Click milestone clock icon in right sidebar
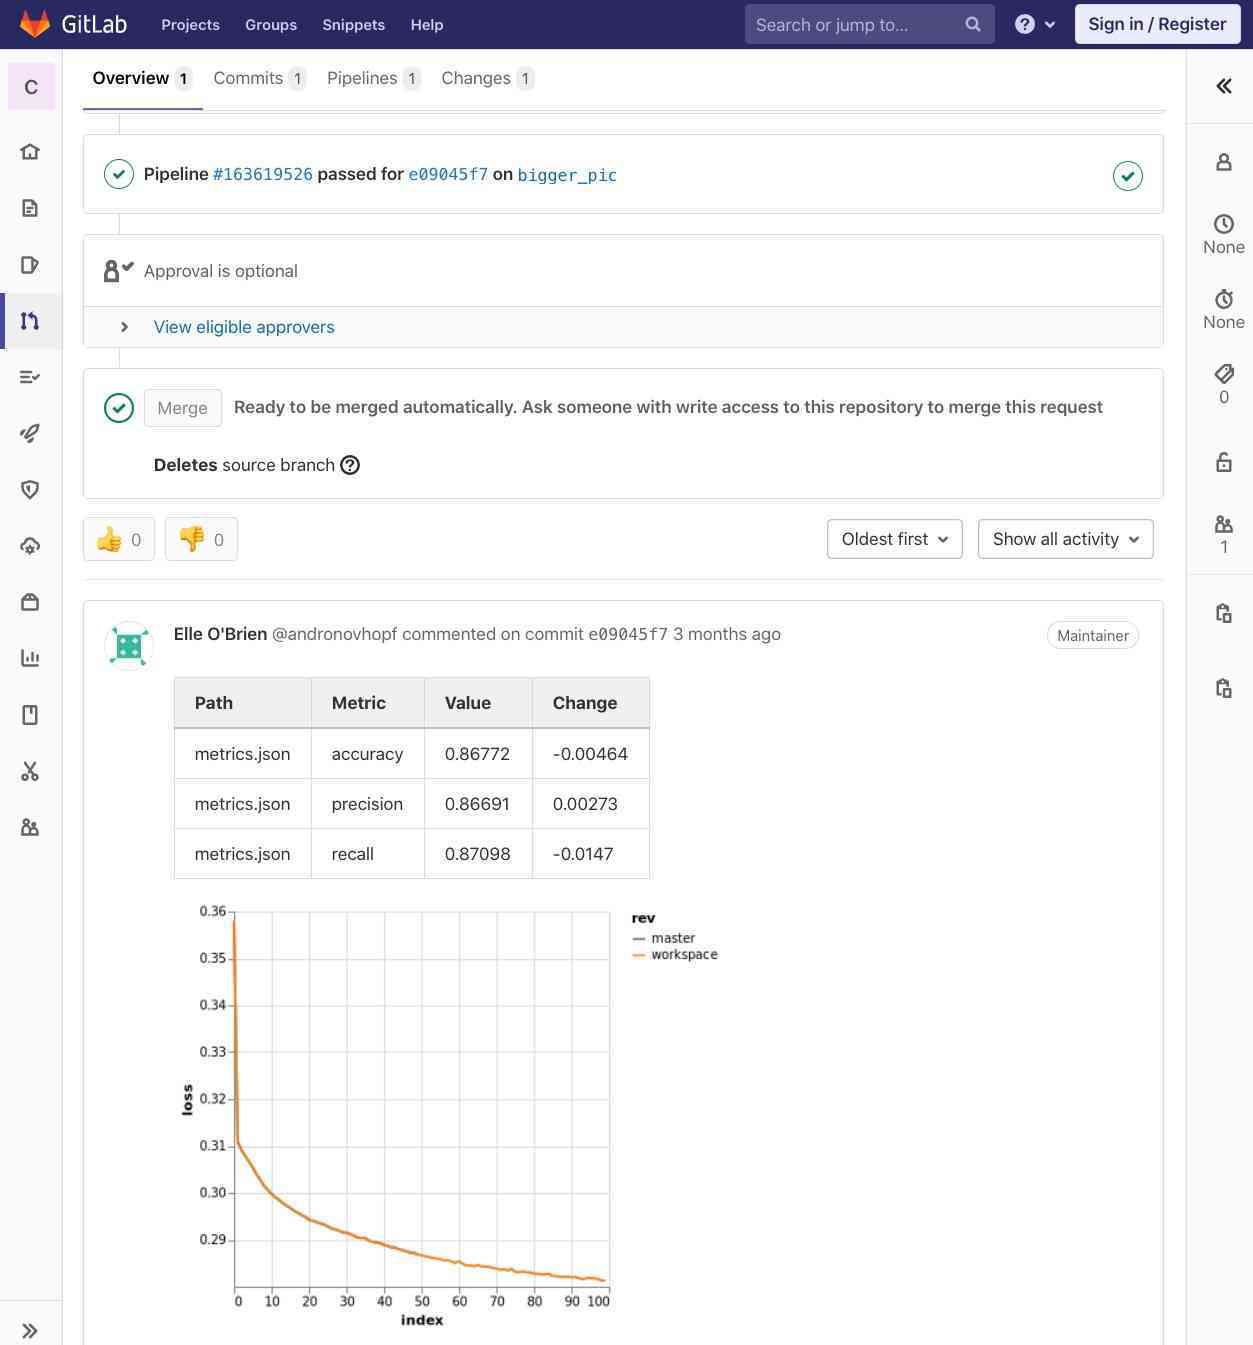Screen dimensions: 1253x1345 point(1224,223)
